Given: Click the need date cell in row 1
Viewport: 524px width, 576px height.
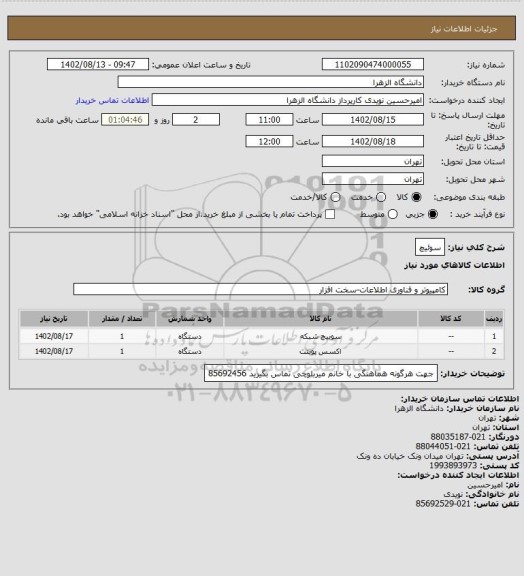Looking at the screenshot, I should tap(54, 336).
